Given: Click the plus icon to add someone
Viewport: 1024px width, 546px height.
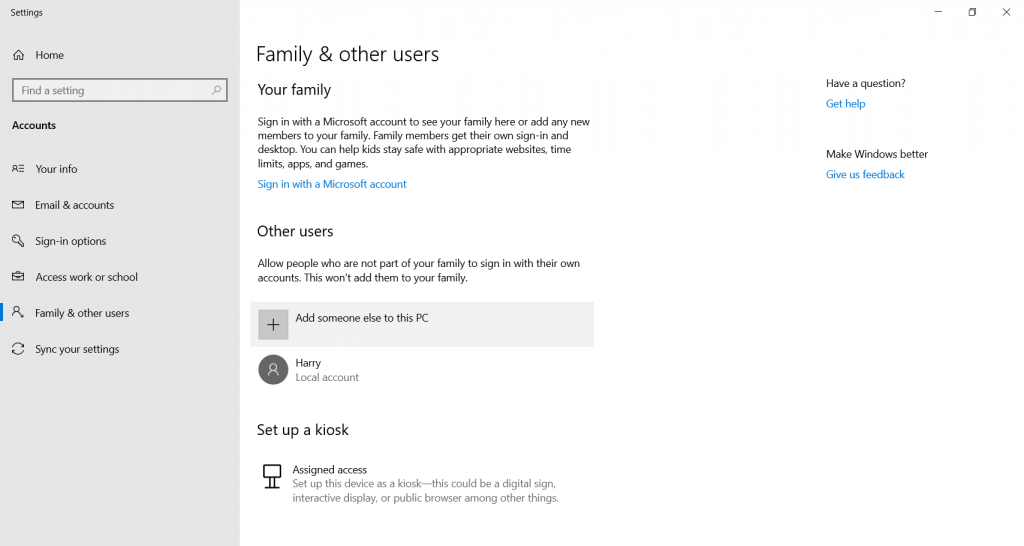Looking at the screenshot, I should (x=273, y=325).
